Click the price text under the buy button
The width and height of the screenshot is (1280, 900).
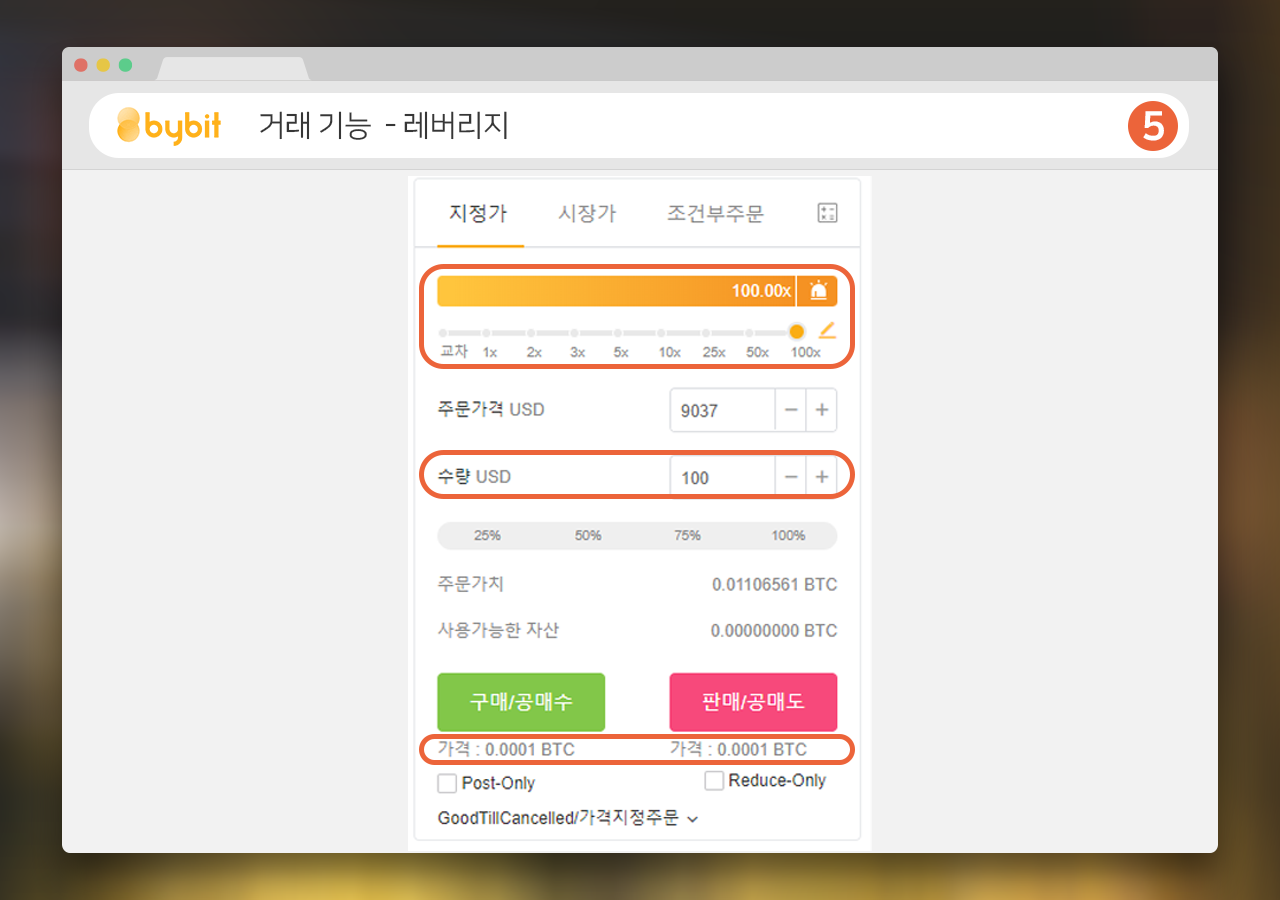point(506,749)
